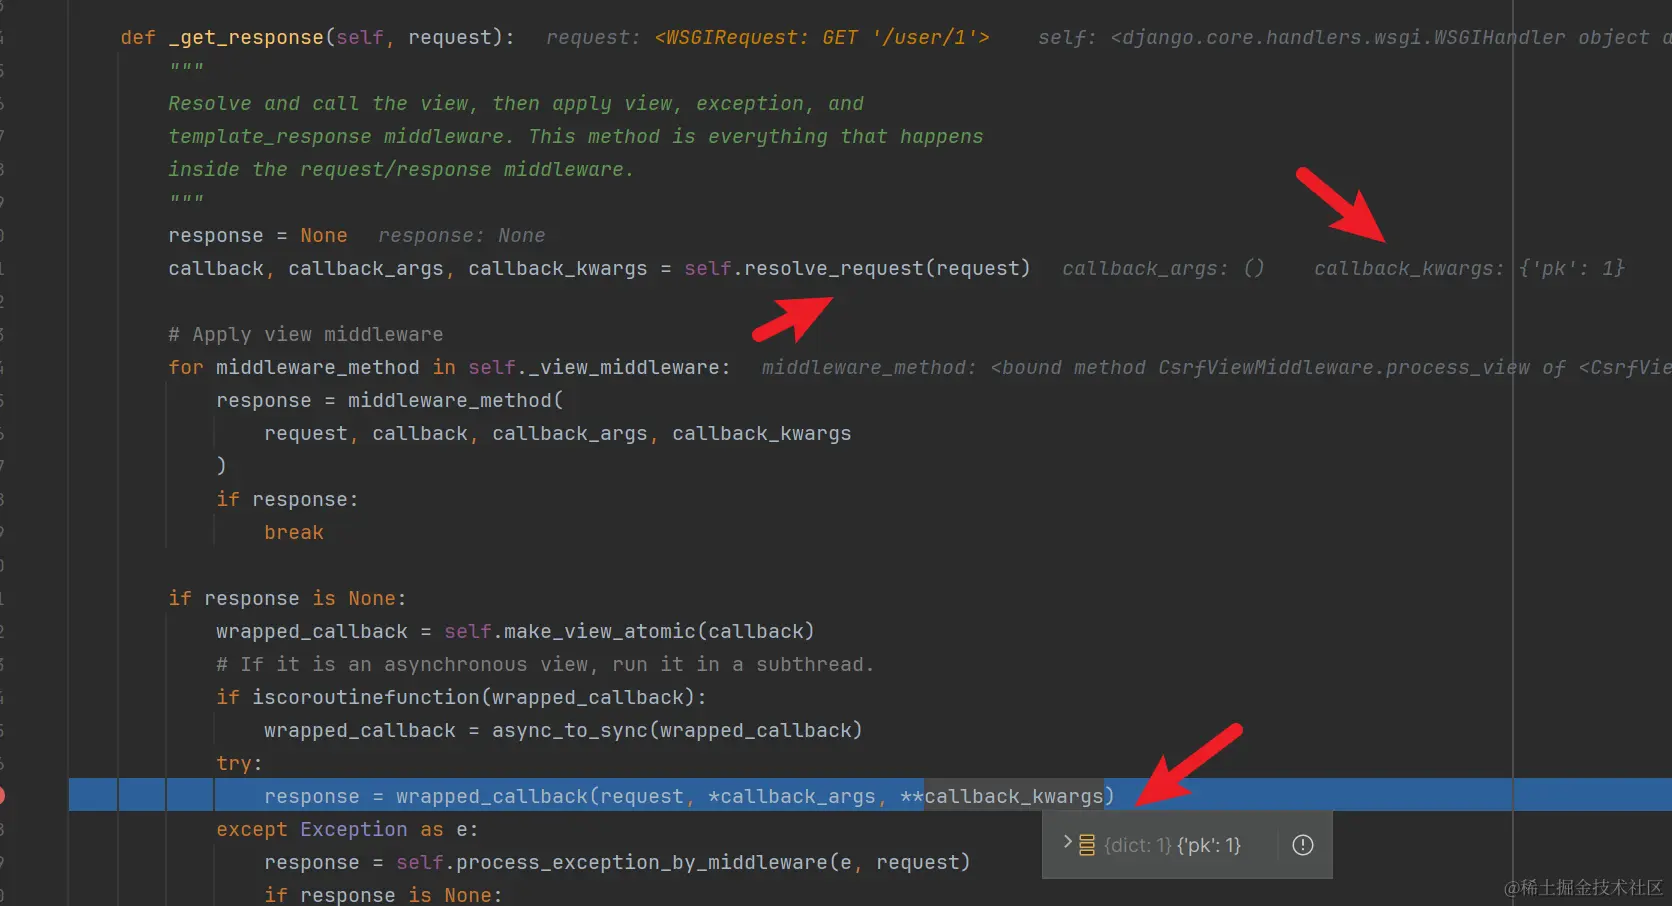Click "wrapped_callback = async_to_sync(wrapped_callback)" line
This screenshot has height=906, width=1672.
pyautogui.click(x=563, y=730)
